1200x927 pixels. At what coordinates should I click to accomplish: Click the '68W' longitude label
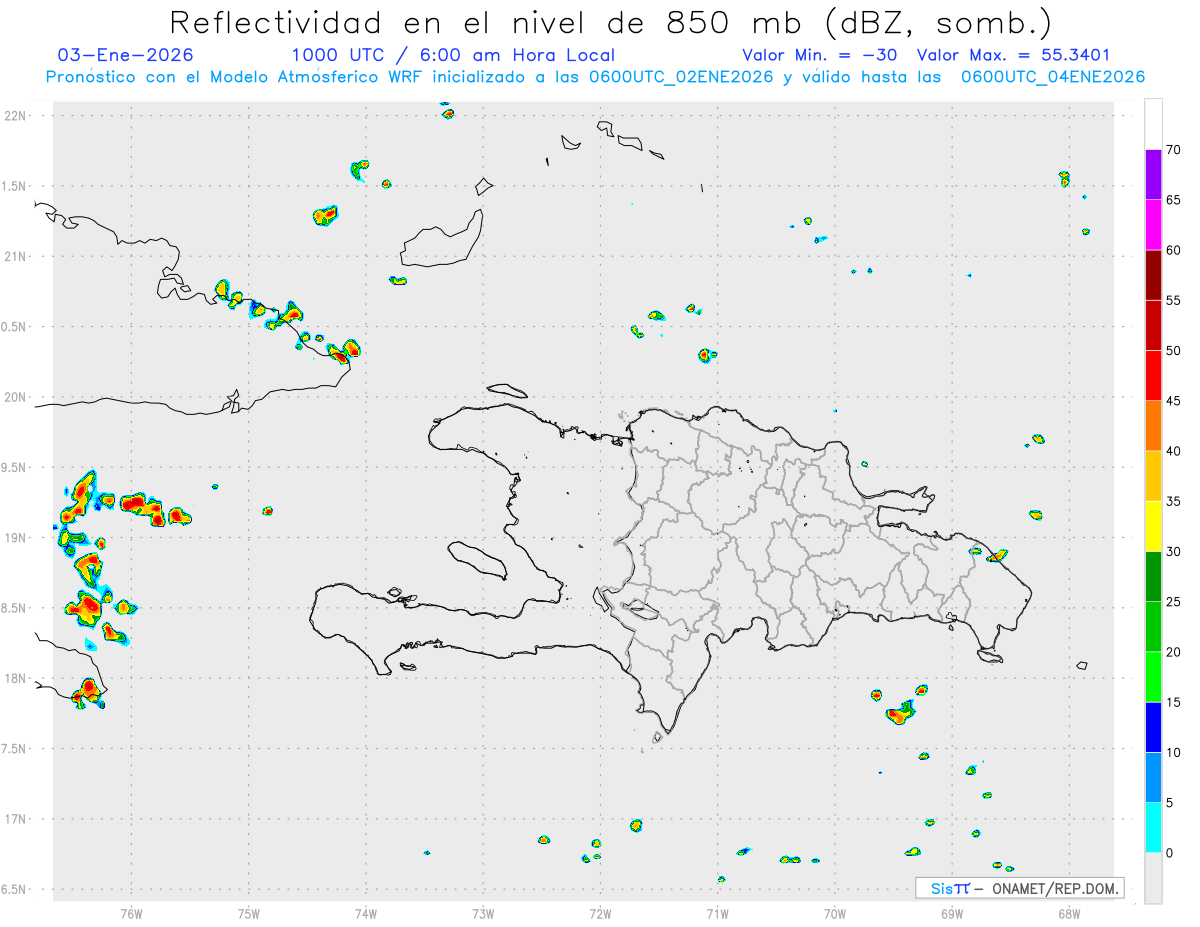click(x=1069, y=913)
